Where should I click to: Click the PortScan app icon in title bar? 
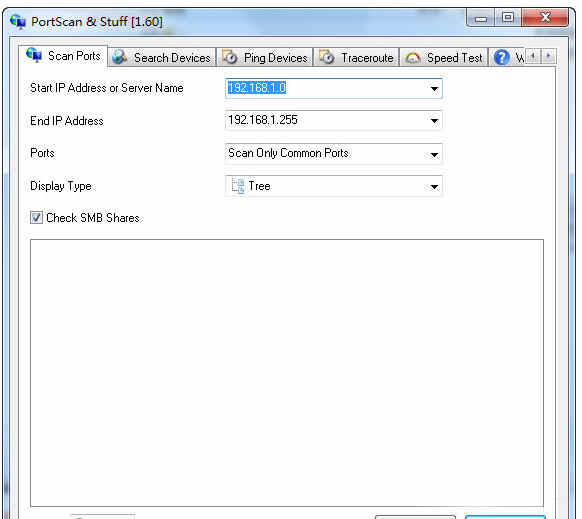tap(18, 22)
